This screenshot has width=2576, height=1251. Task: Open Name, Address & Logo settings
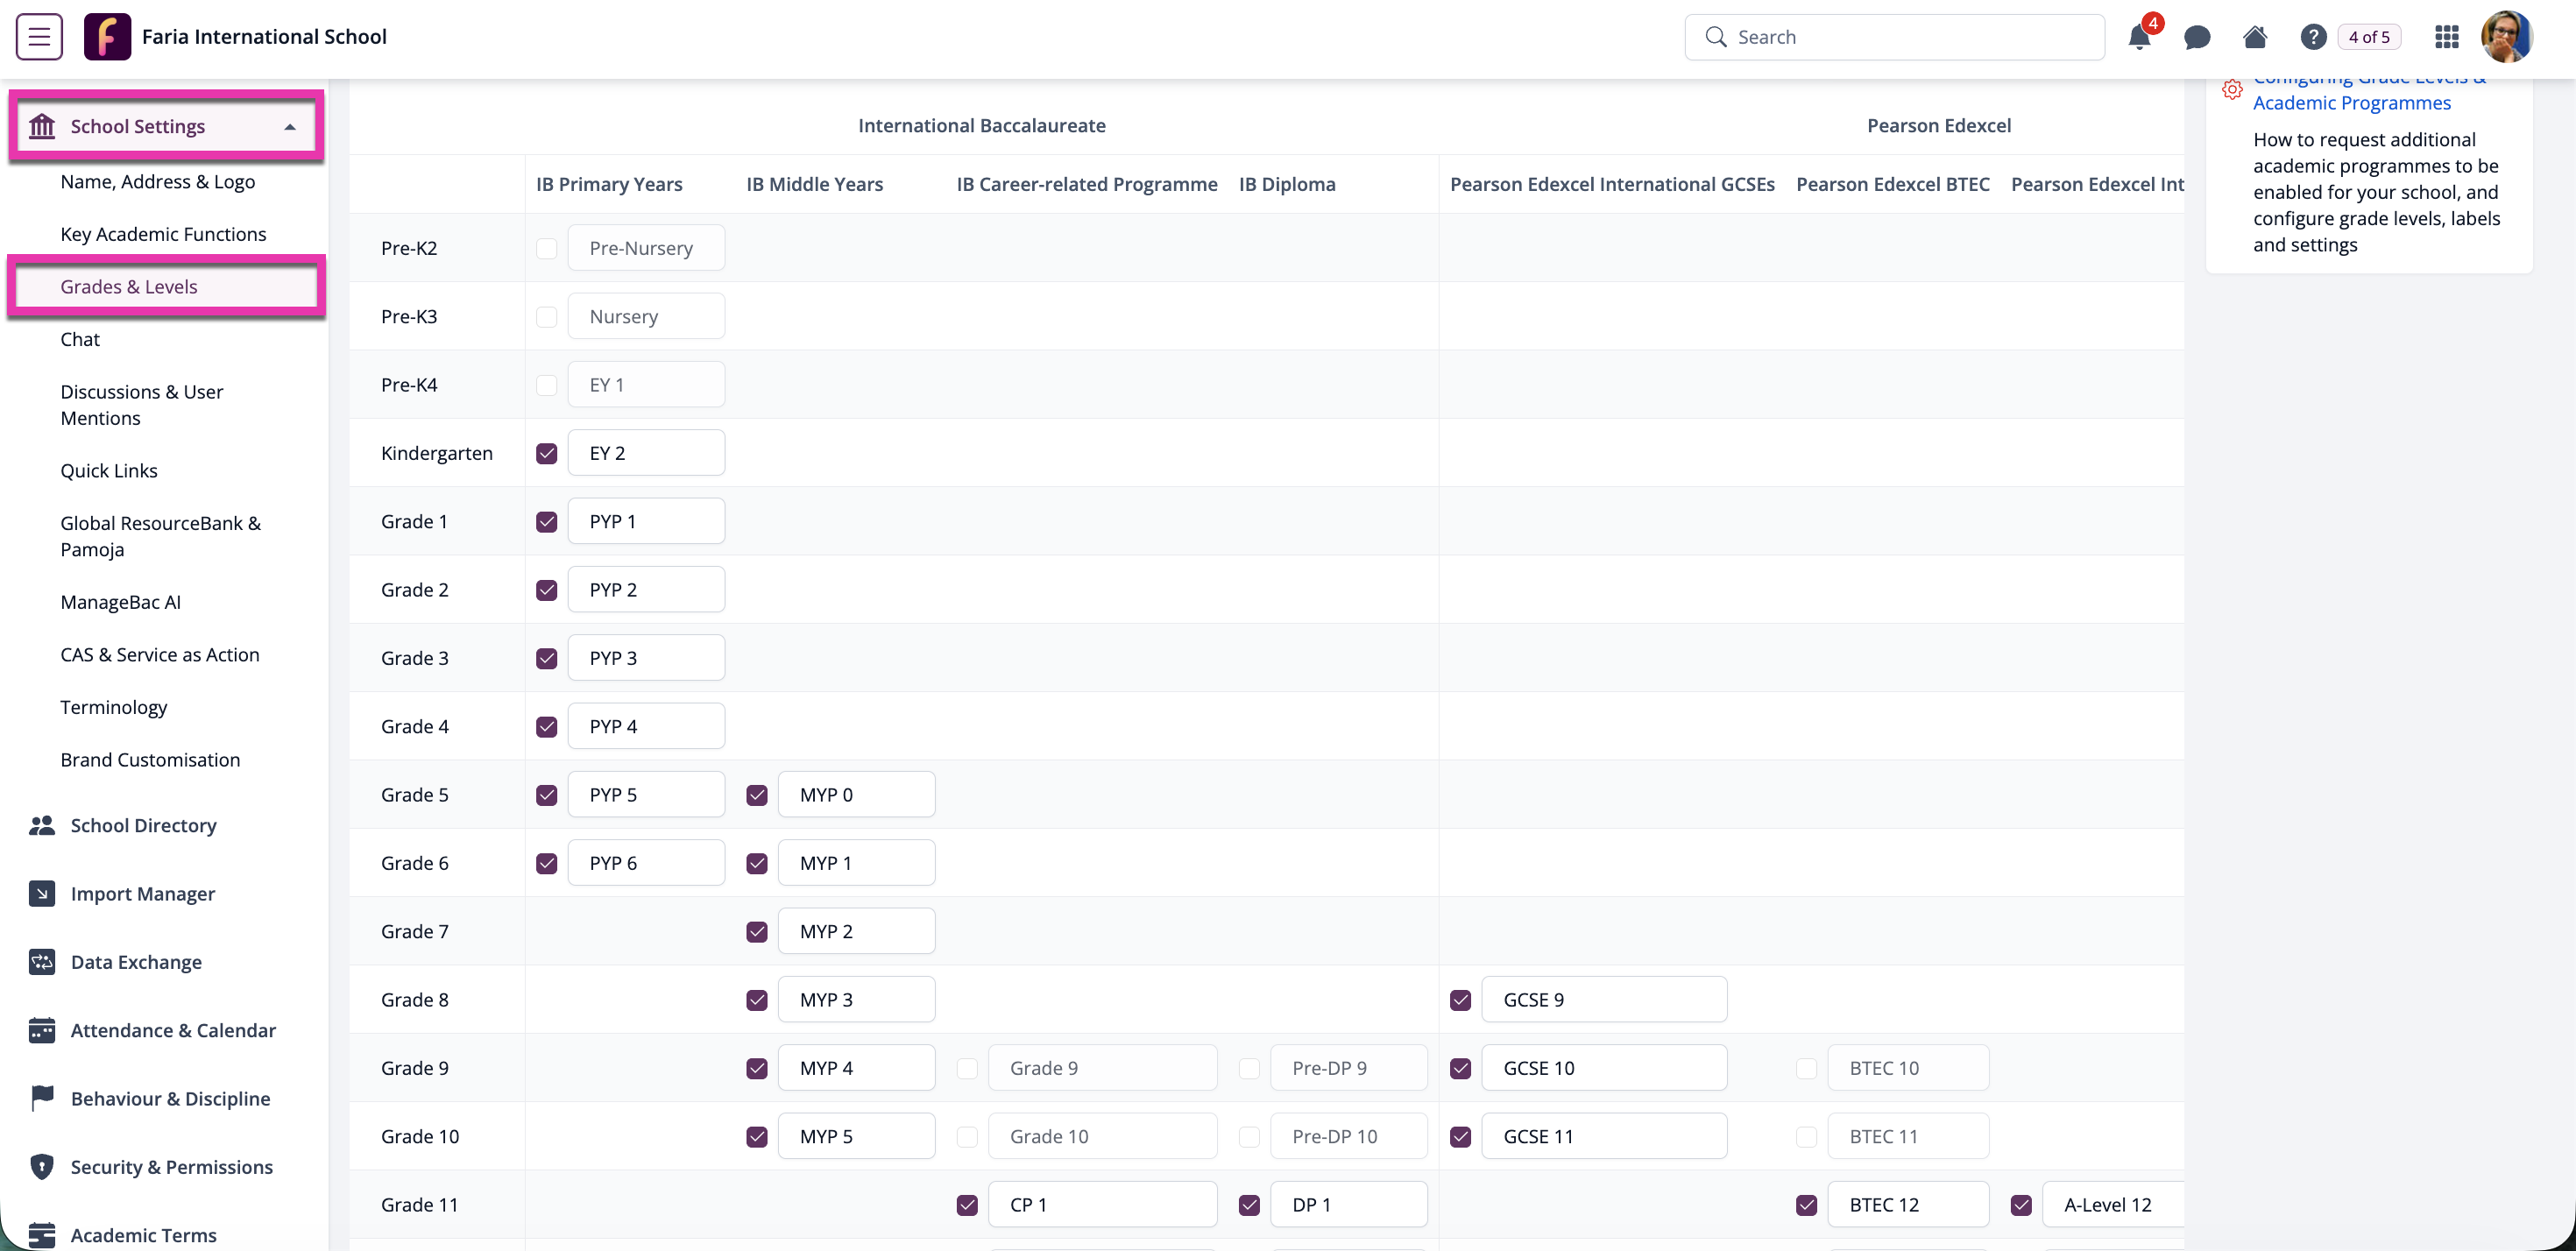point(157,181)
